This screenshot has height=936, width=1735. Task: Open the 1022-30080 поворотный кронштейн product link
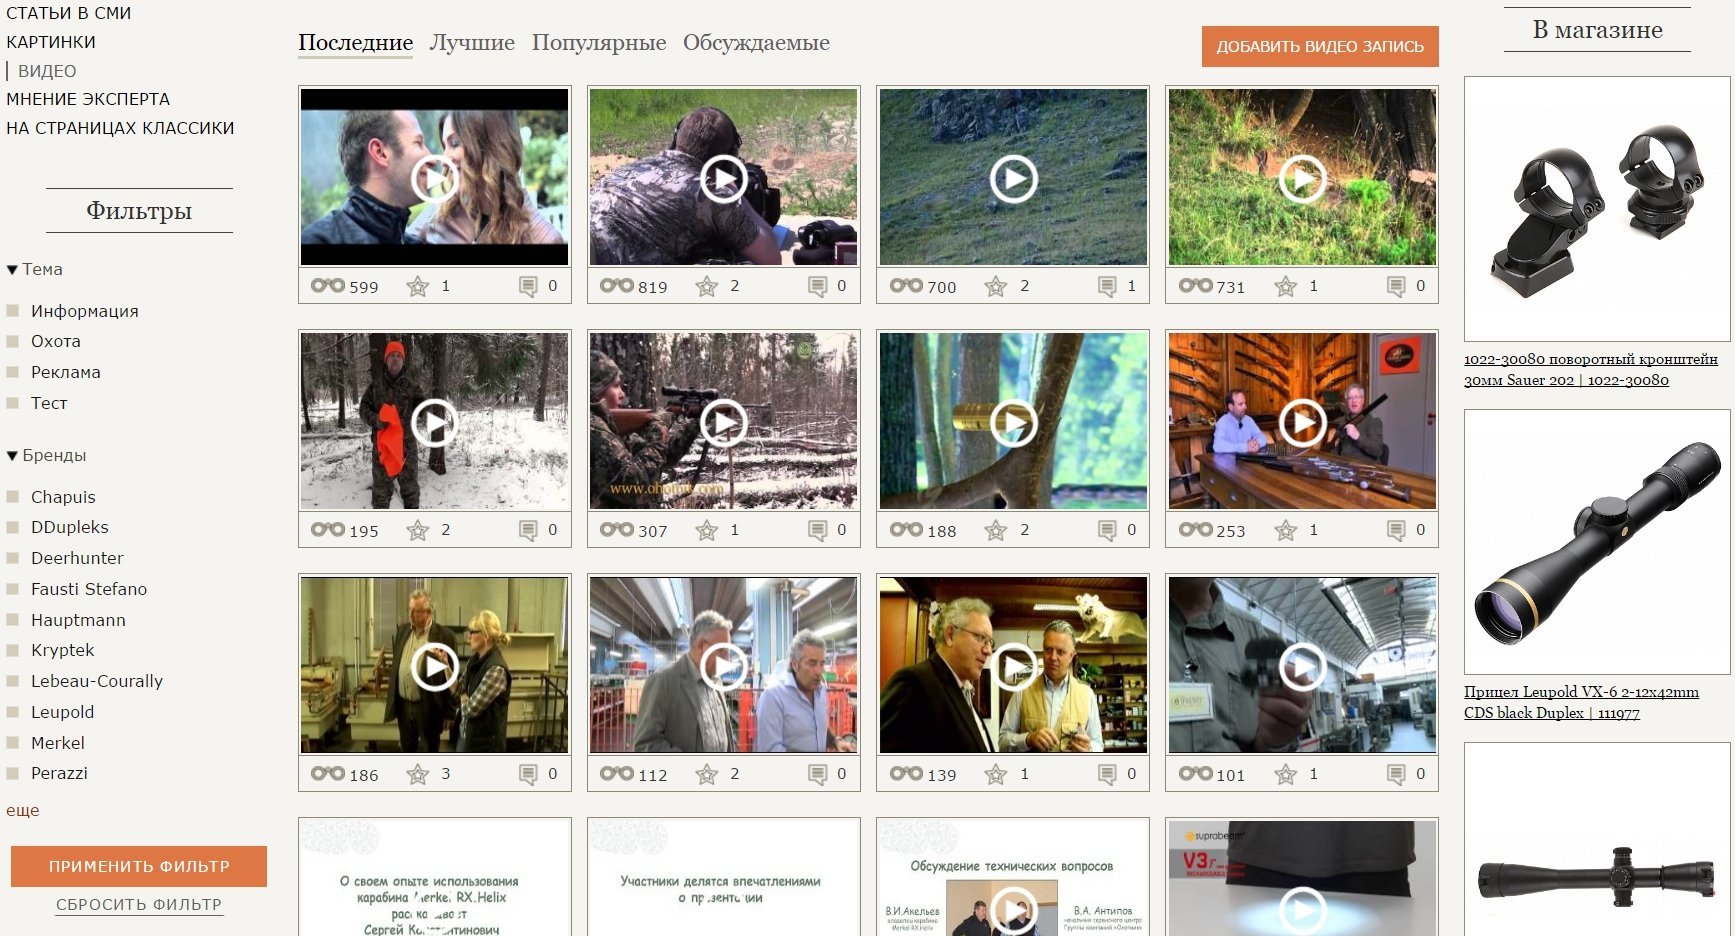pos(1591,369)
